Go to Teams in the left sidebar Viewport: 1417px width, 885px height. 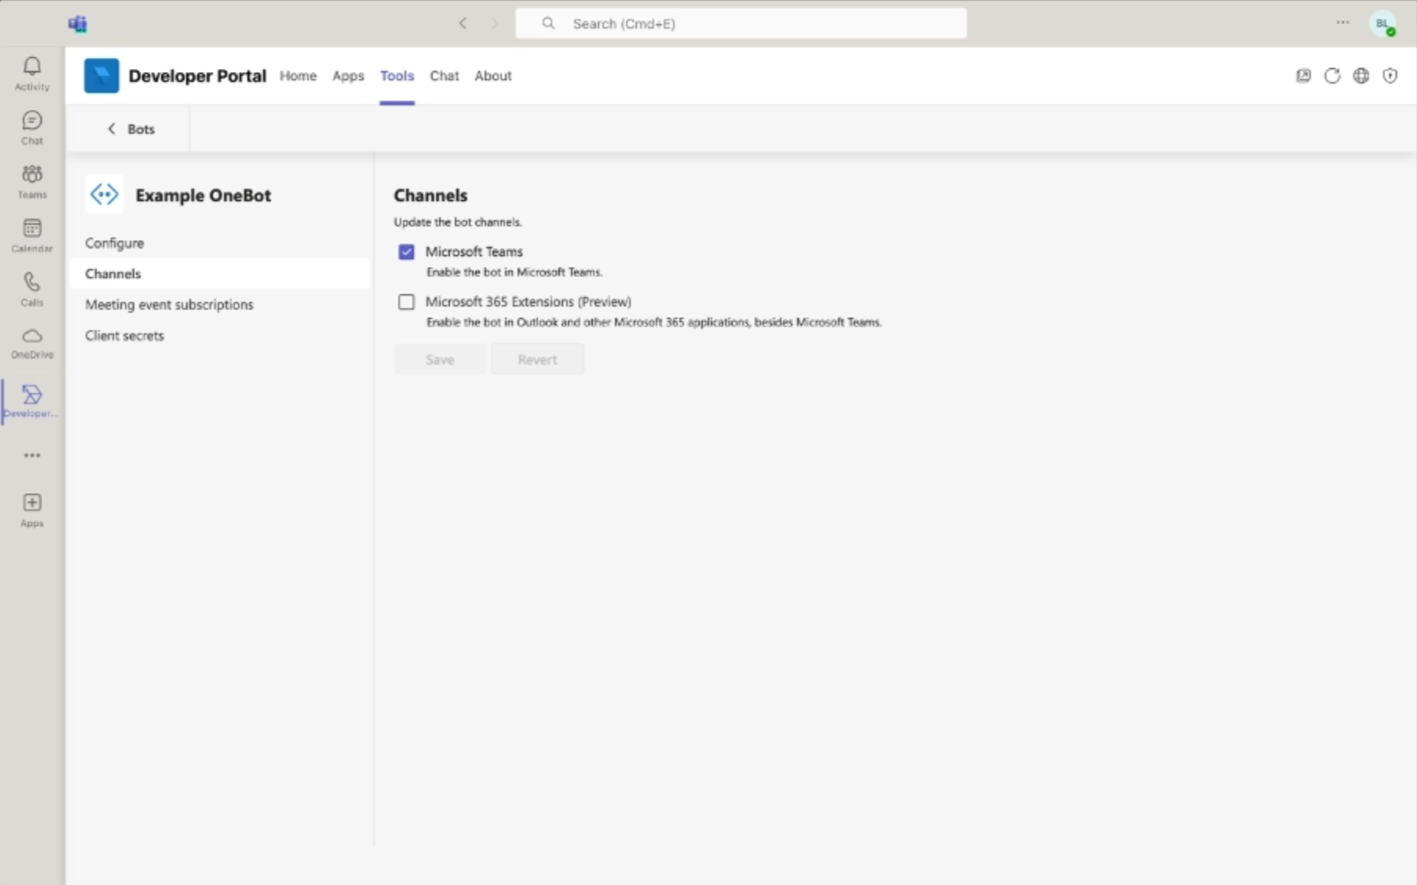click(x=32, y=181)
